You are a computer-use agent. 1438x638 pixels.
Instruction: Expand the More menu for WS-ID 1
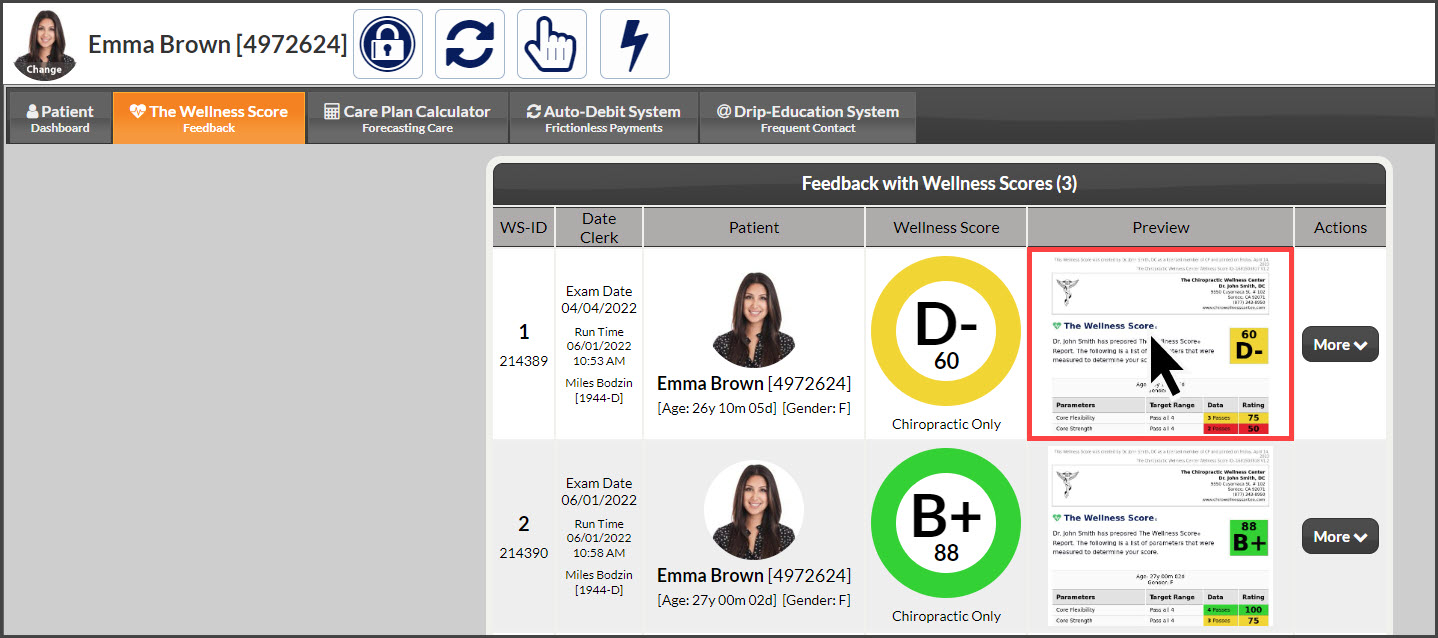pyautogui.click(x=1340, y=344)
